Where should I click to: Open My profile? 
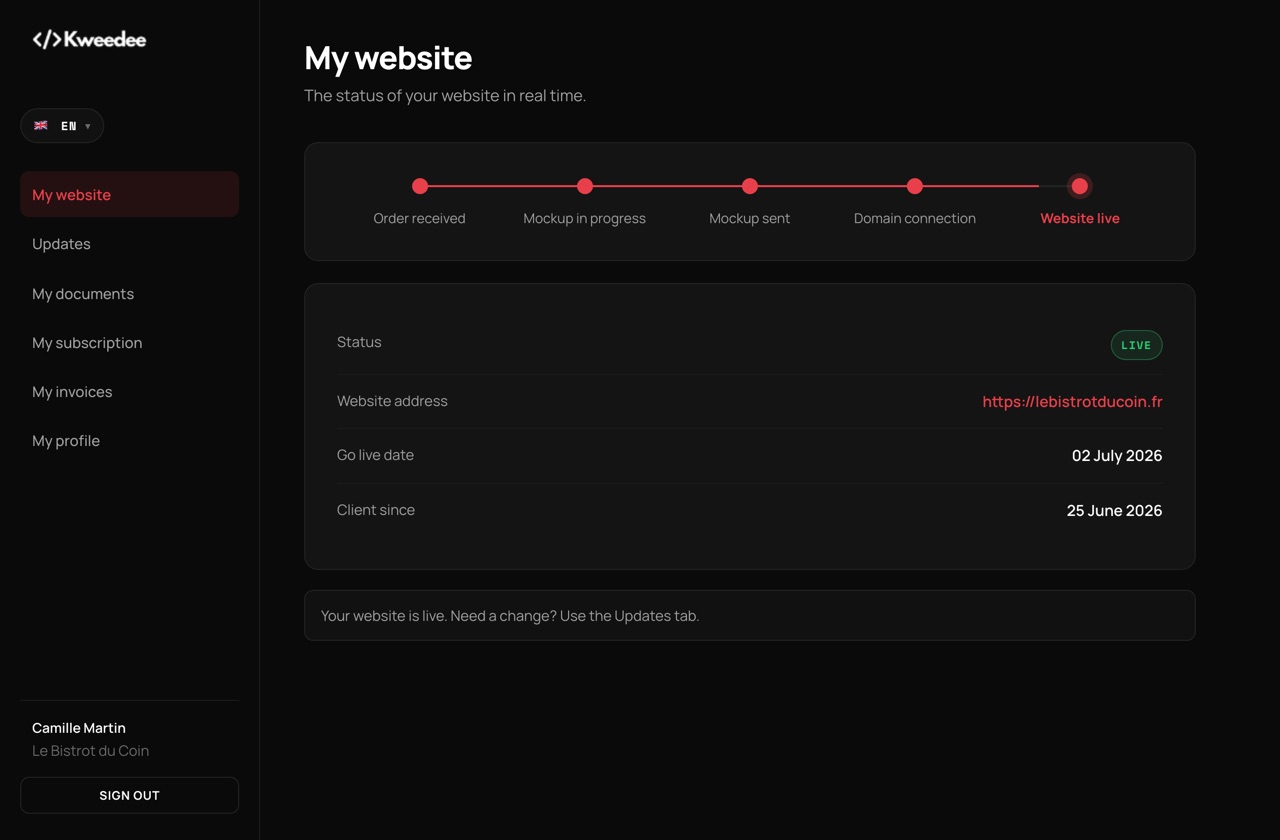click(129, 441)
